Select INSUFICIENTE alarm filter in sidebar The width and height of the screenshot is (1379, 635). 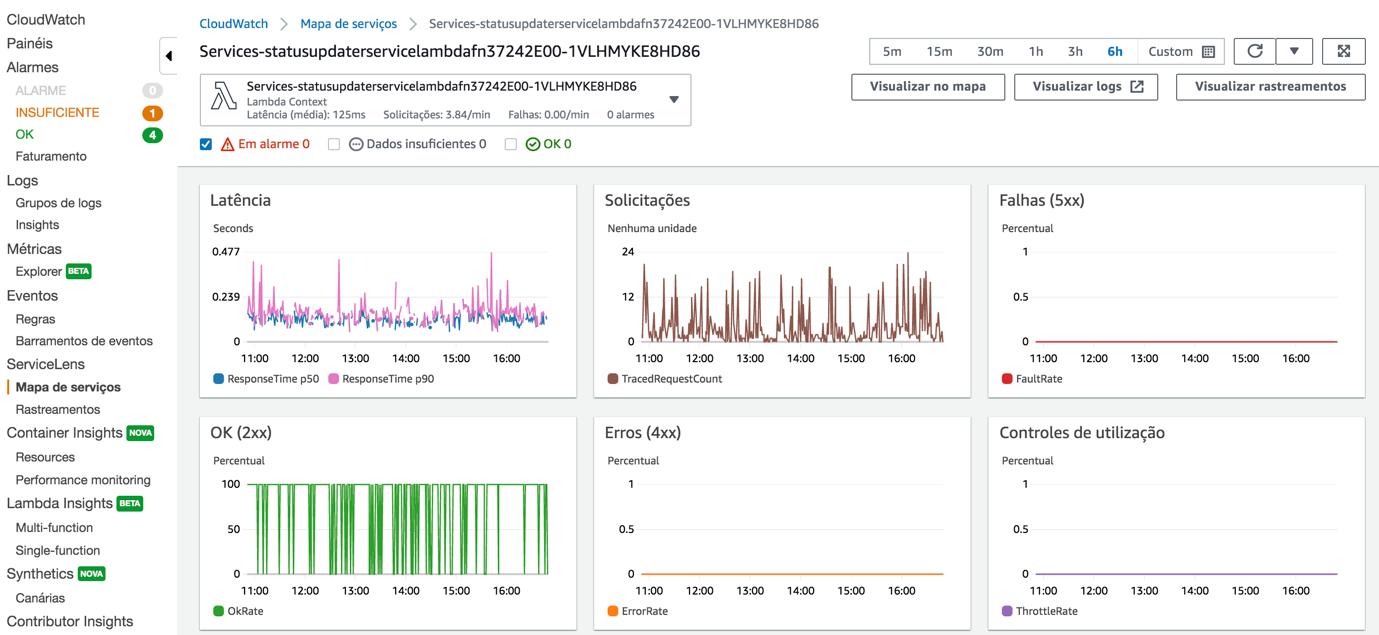click(x=57, y=113)
